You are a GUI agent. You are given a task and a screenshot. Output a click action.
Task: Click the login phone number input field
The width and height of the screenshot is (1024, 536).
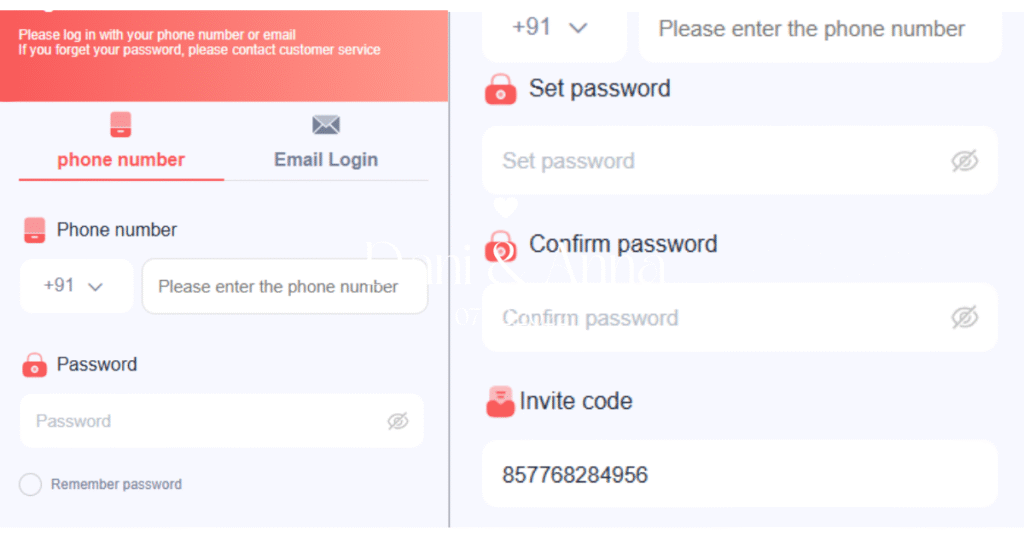pos(284,287)
